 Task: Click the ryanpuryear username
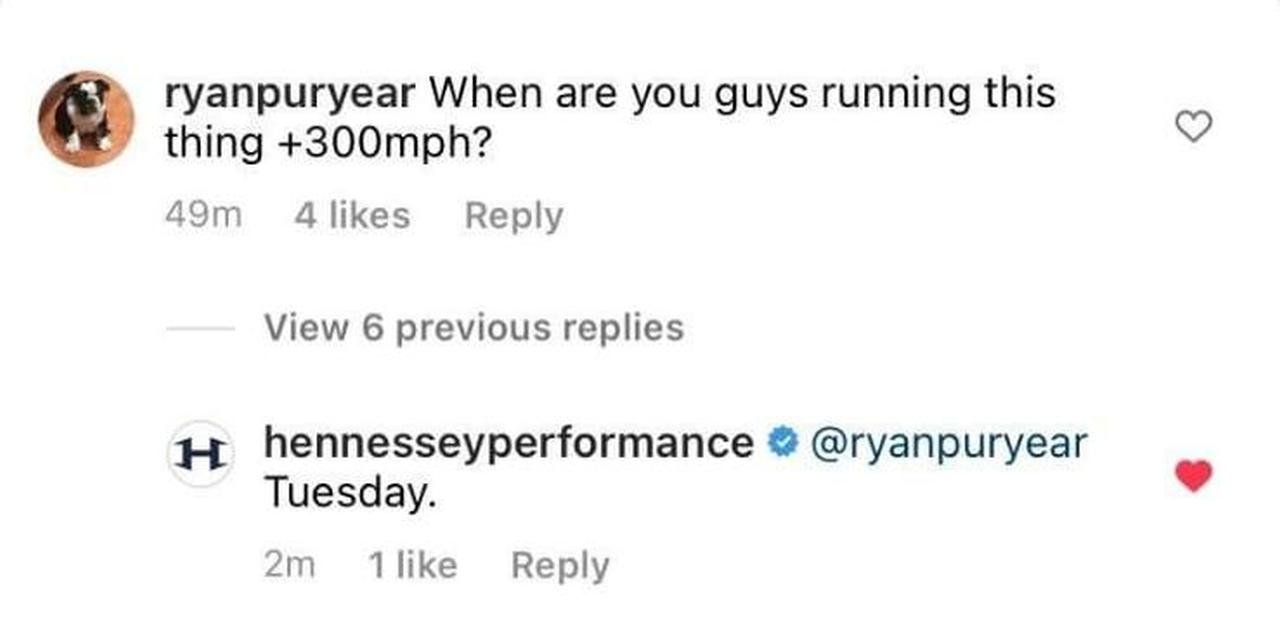(x=290, y=94)
